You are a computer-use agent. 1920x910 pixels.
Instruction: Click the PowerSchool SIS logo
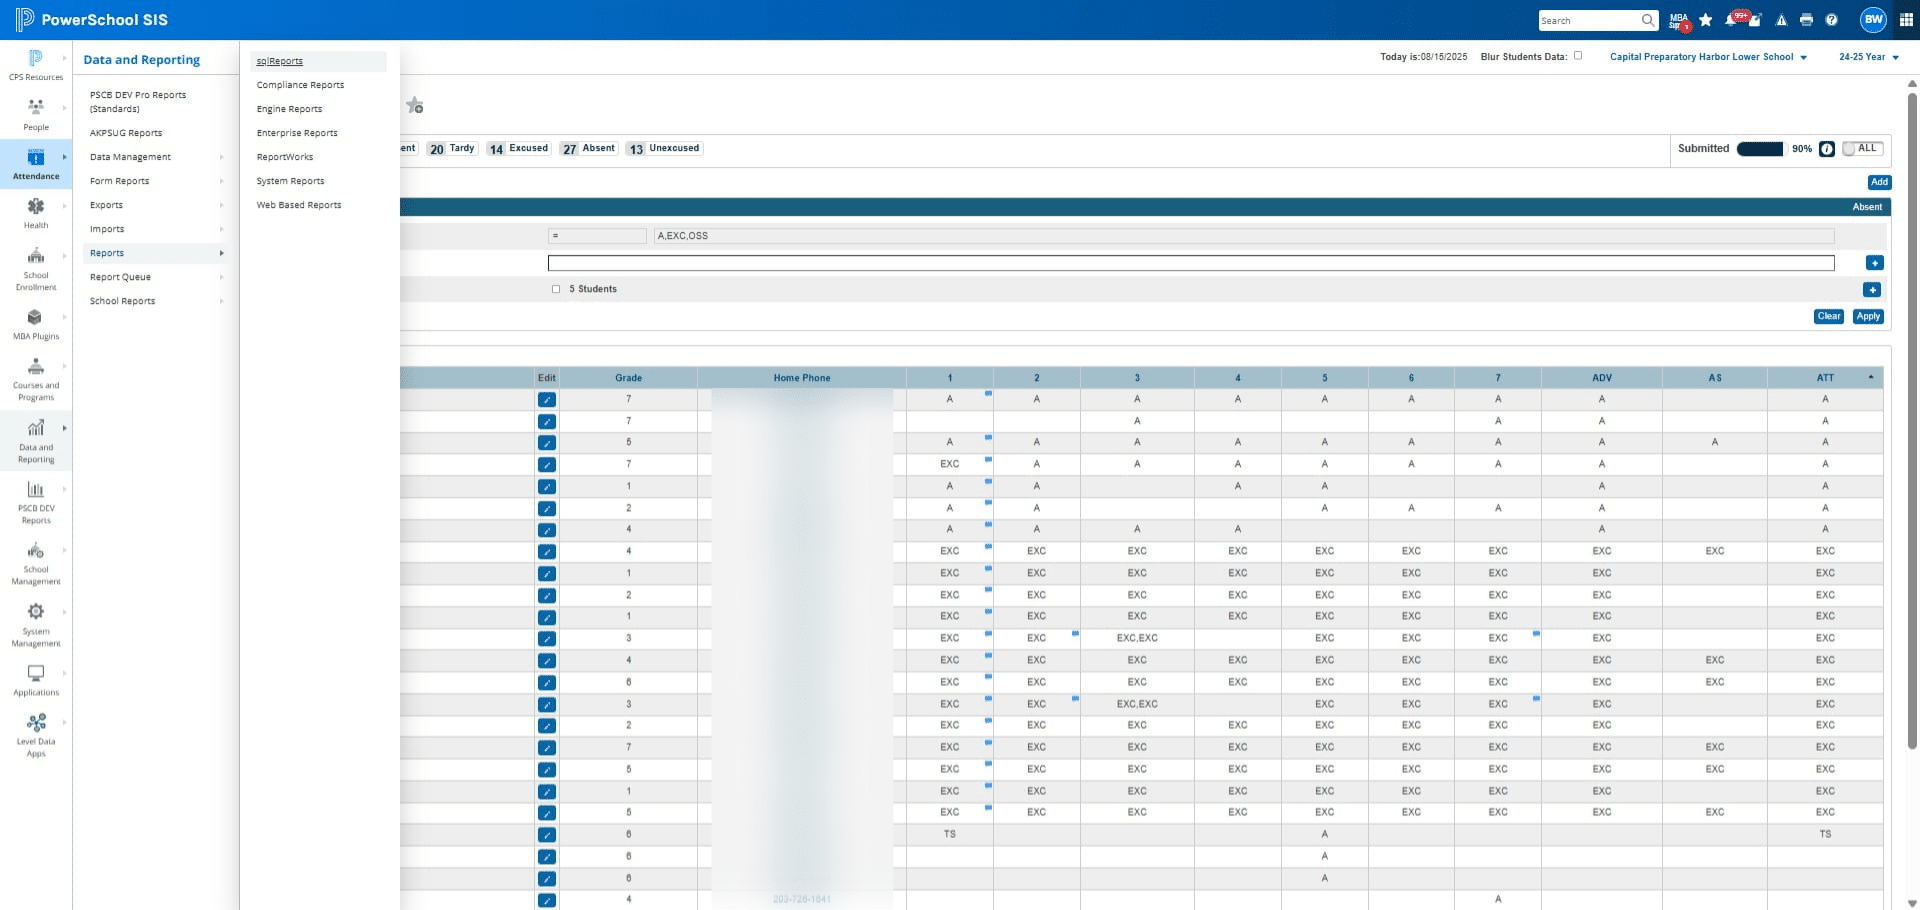click(91, 19)
